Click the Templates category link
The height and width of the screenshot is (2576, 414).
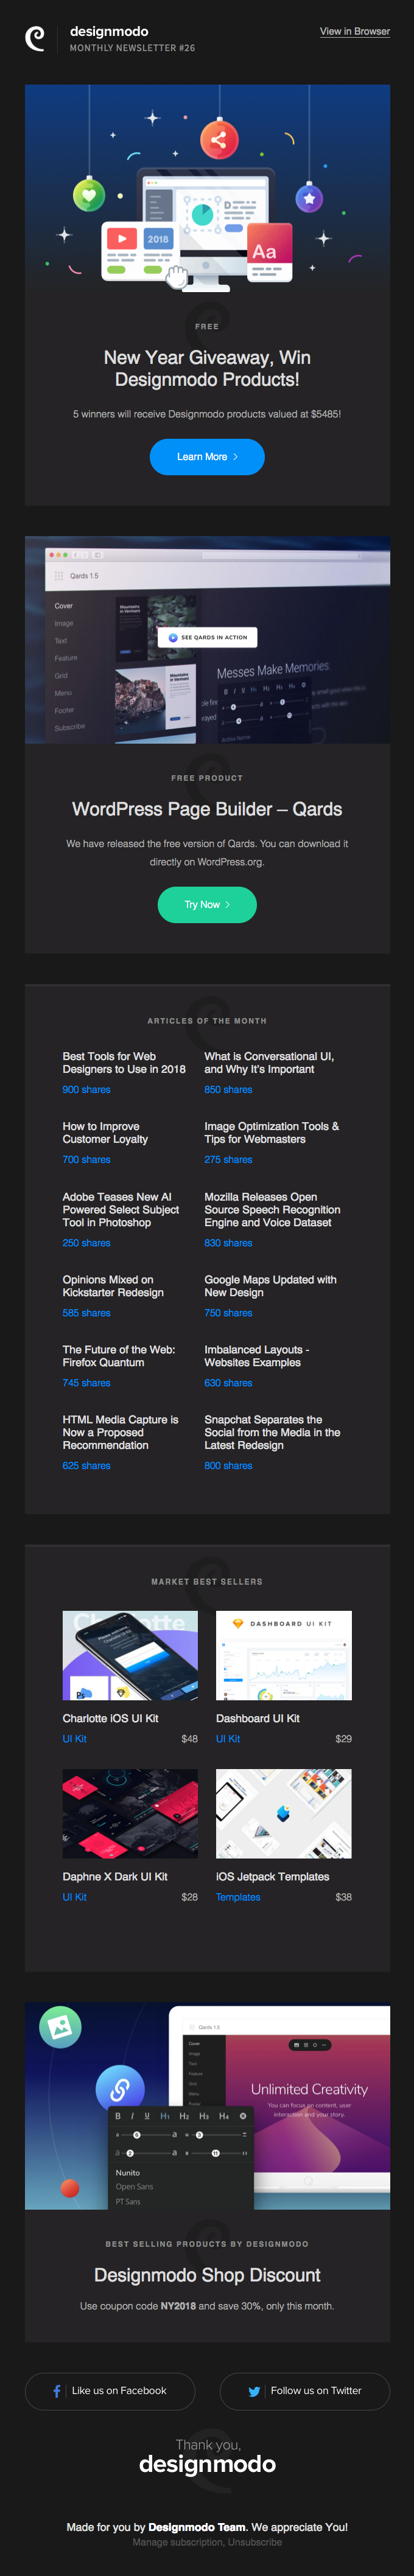(x=238, y=1897)
